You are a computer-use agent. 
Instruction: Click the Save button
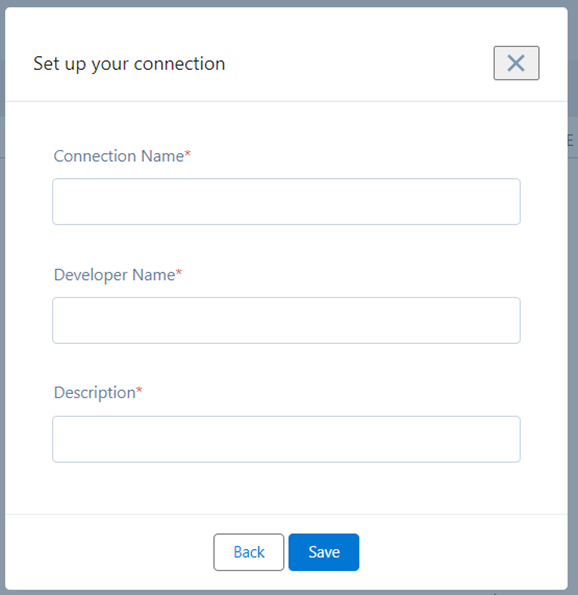[324, 552]
